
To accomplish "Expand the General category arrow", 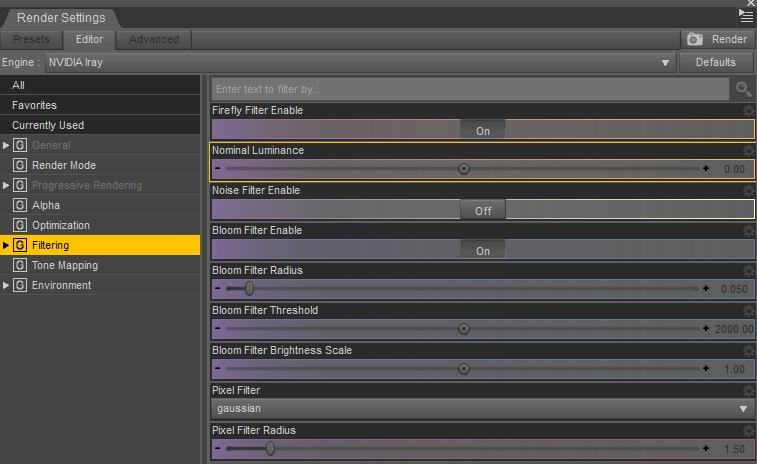I will (x=6, y=145).
